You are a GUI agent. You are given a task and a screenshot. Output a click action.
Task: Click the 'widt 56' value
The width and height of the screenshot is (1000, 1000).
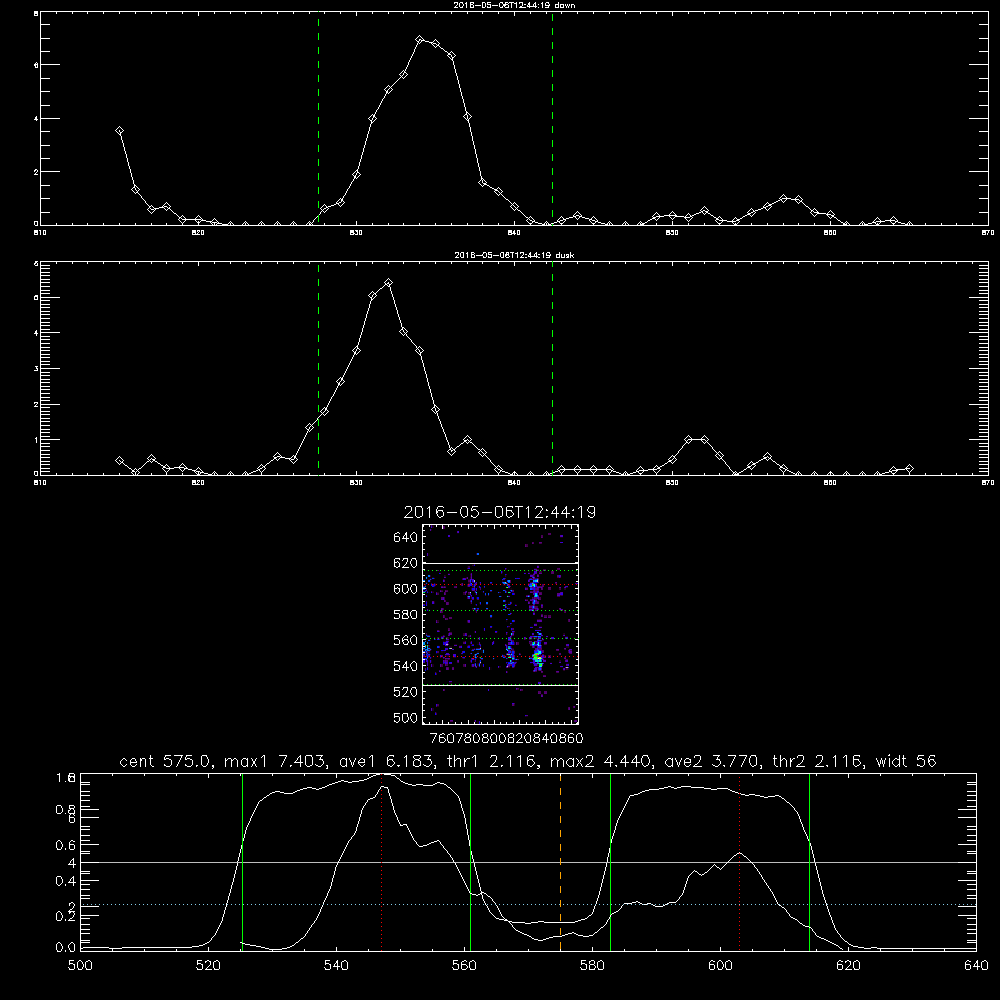pyautogui.click(x=906, y=761)
